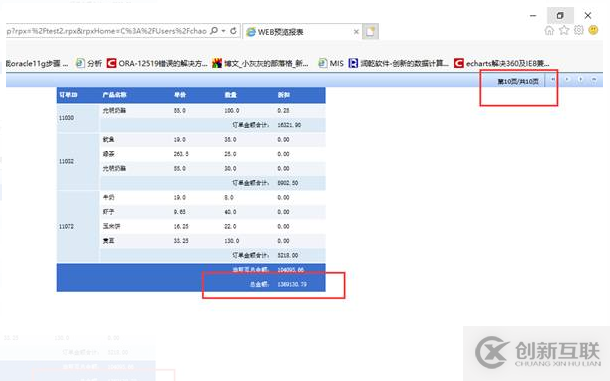This screenshot has width=610, height=381.
Task: Open the 博文_小灰灰 blog bookmark
Action: [260, 63]
